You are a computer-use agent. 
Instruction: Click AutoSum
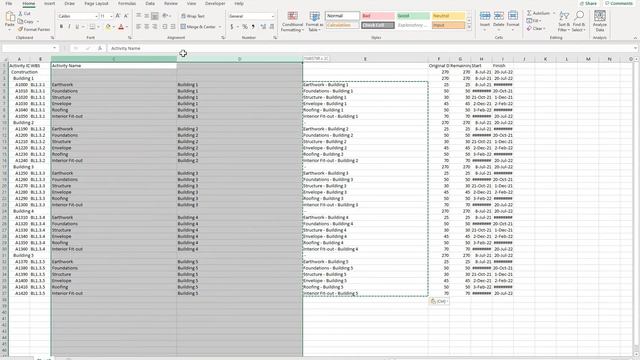538,13
